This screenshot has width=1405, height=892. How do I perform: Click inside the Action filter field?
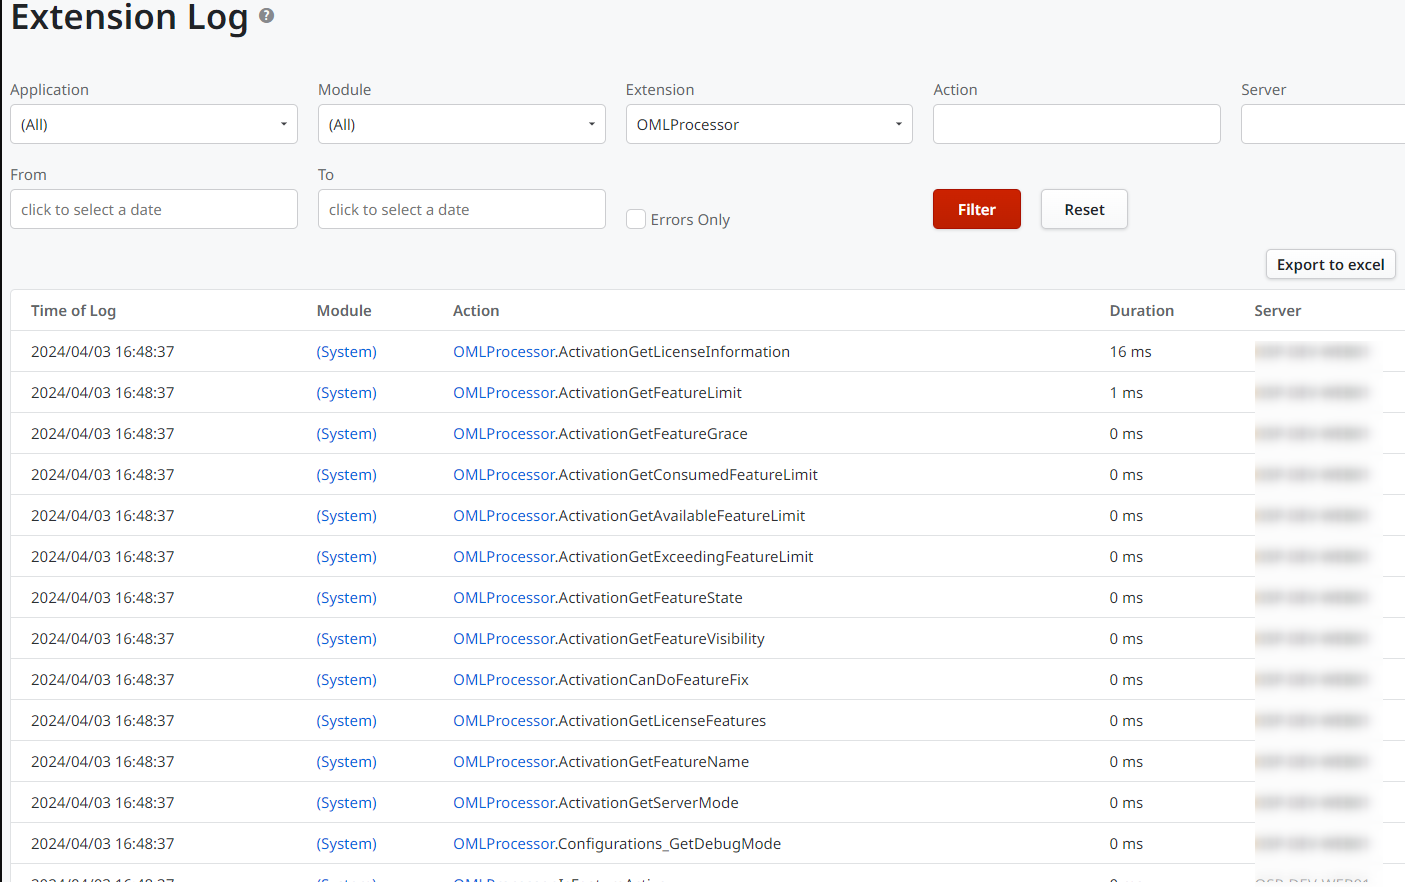[x=1076, y=123]
